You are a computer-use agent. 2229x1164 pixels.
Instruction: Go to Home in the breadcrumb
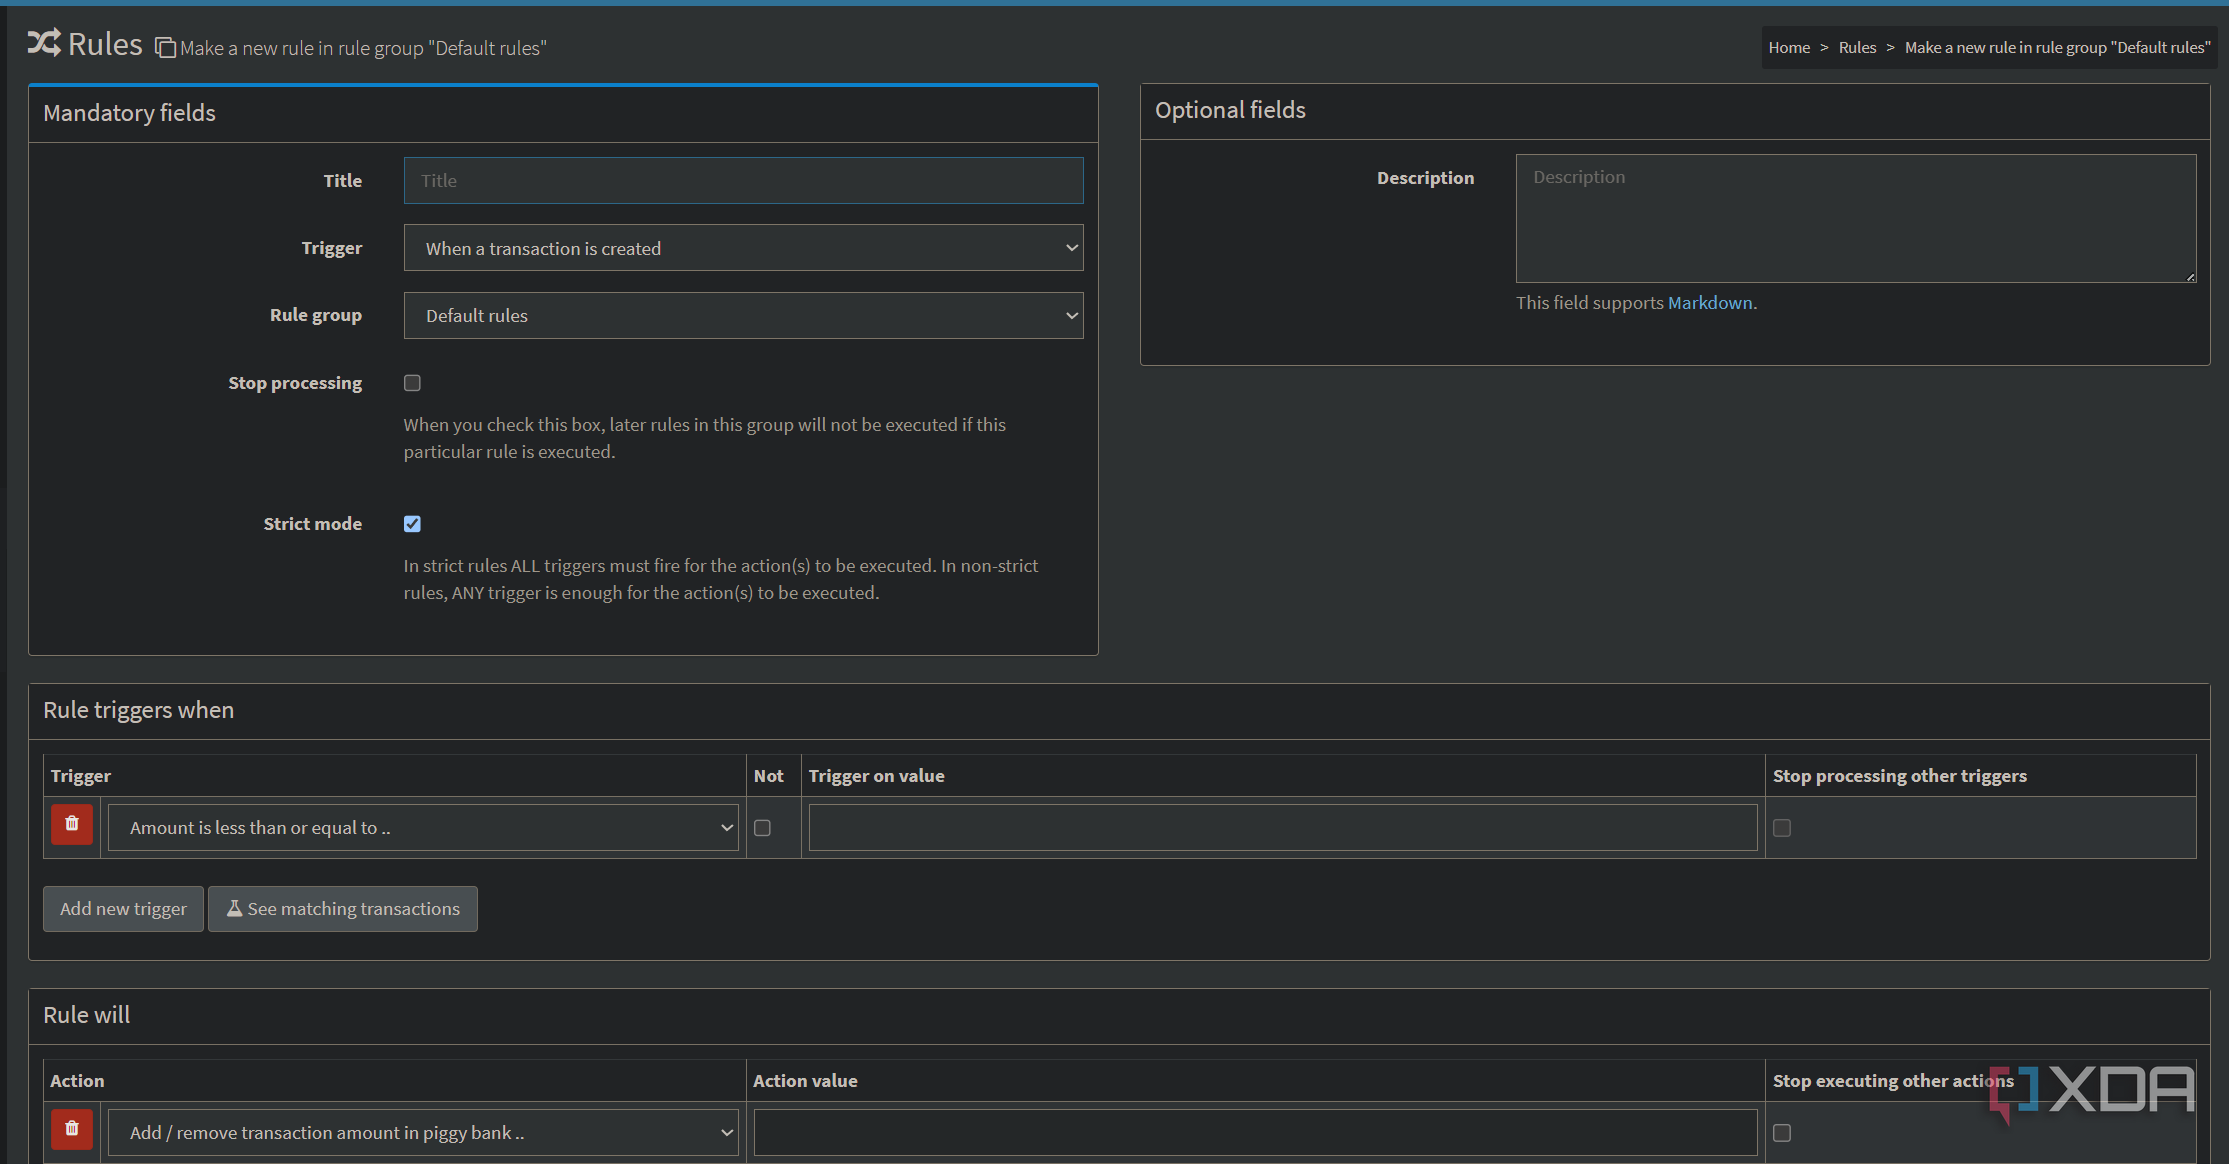pyautogui.click(x=1789, y=47)
